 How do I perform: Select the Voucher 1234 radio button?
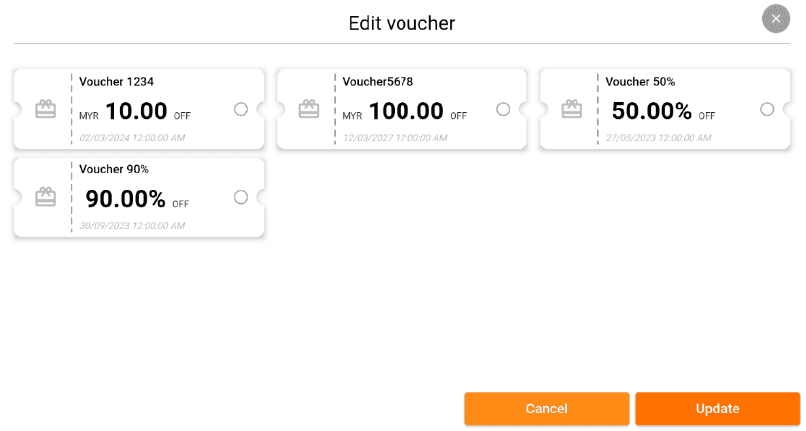pyautogui.click(x=241, y=109)
